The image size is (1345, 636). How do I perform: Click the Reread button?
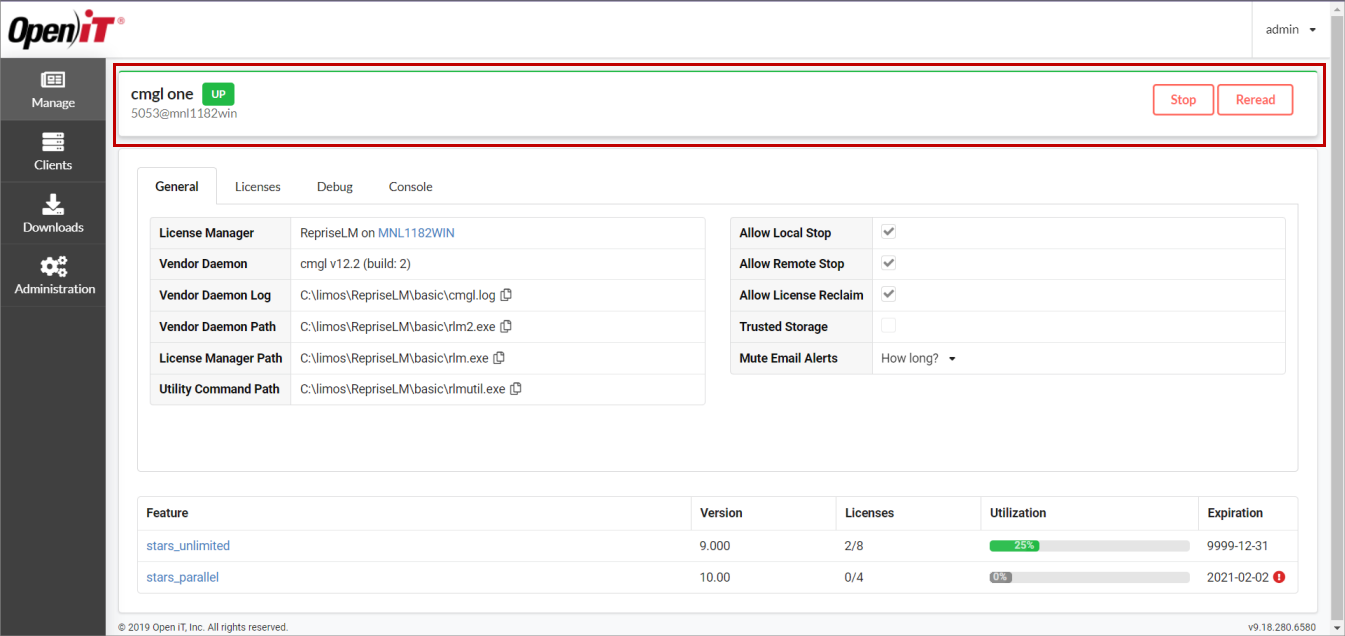1255,99
